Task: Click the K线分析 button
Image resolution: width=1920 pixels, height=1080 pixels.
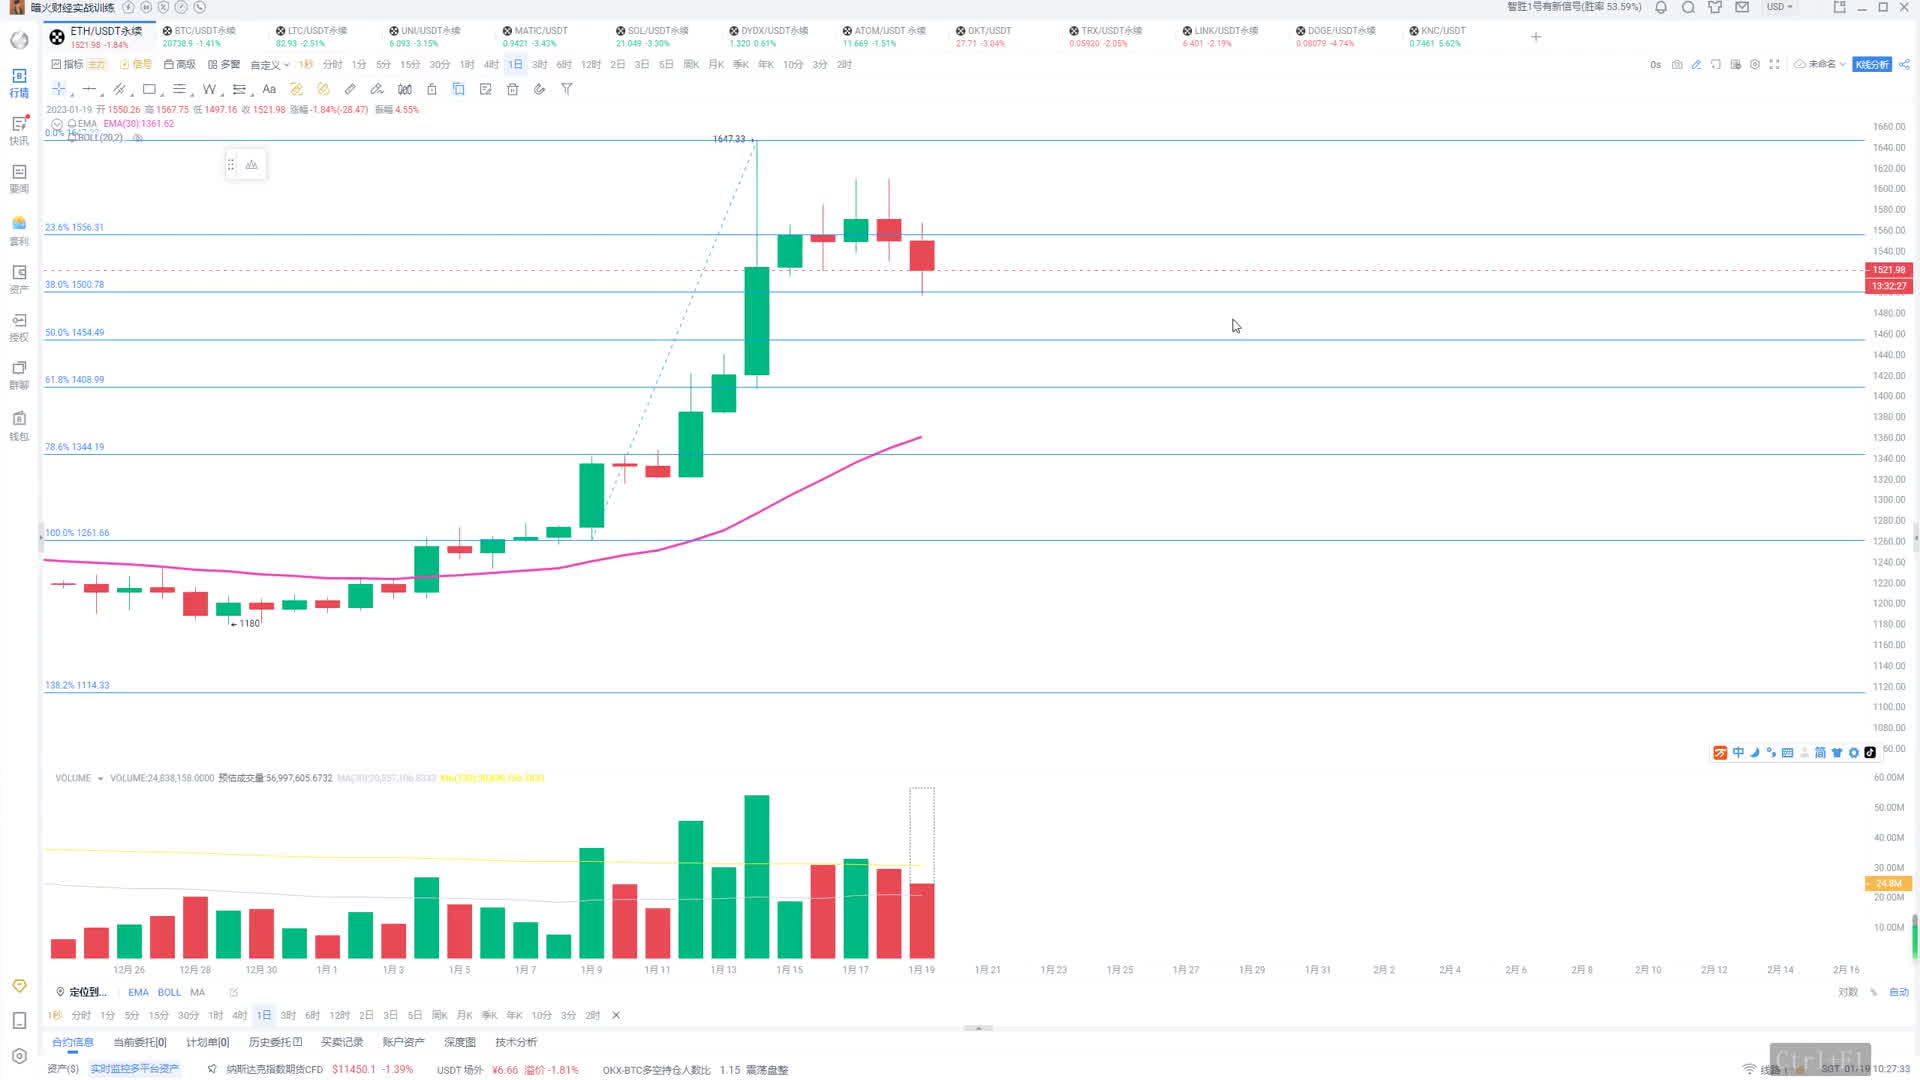Action: [x=1871, y=65]
